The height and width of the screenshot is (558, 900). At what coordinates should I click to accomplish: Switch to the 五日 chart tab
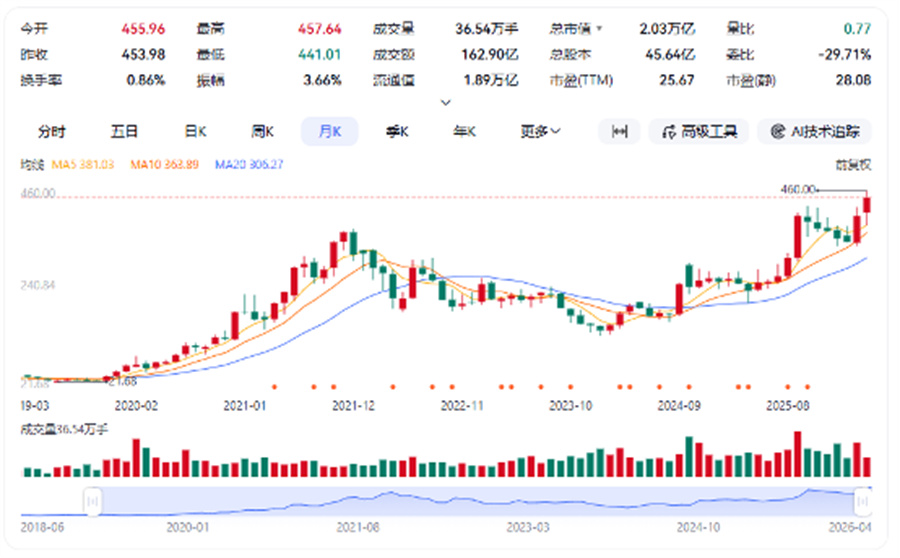click(124, 131)
